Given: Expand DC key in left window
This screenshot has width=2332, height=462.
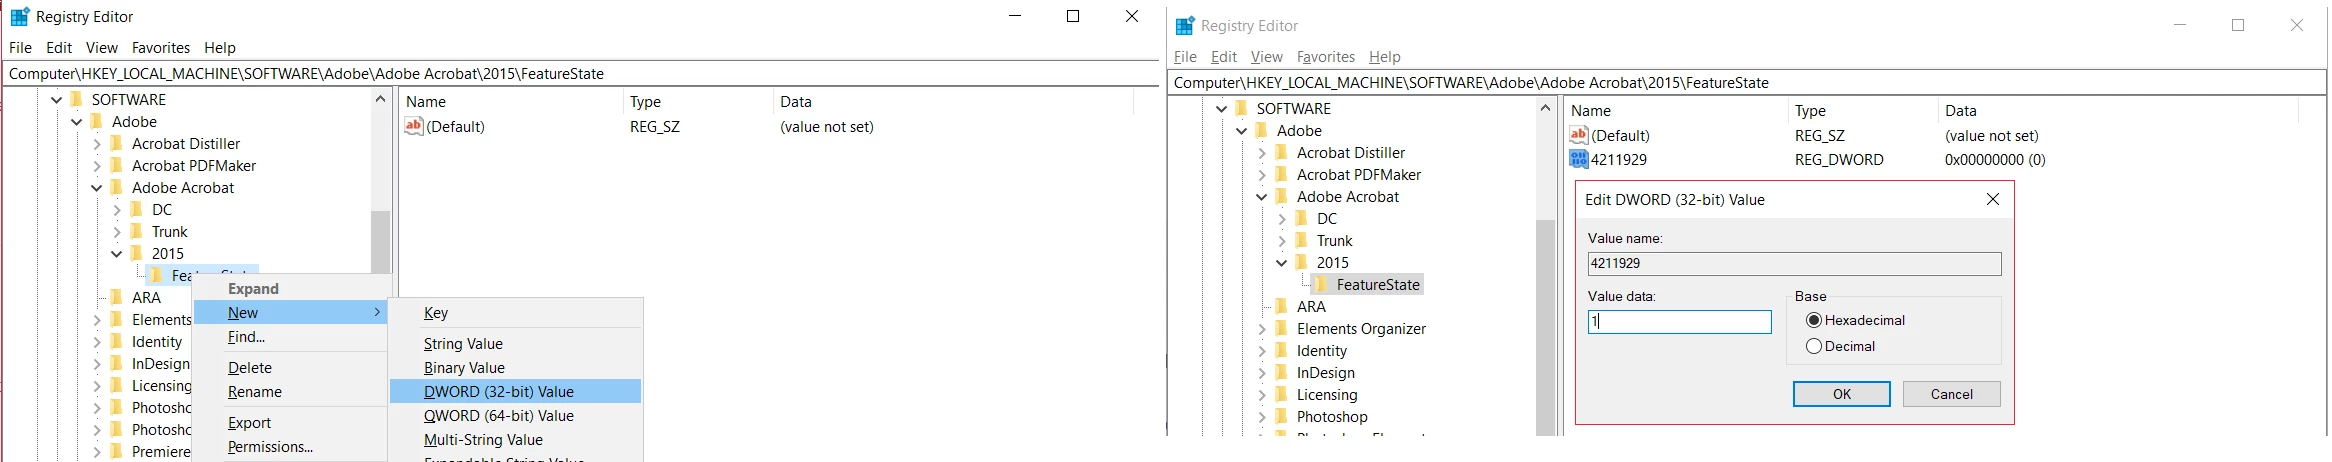Looking at the screenshot, I should point(117,209).
